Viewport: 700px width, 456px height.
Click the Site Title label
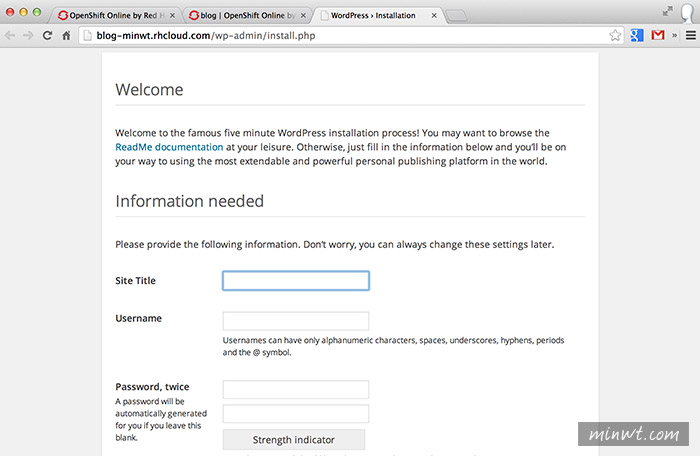tap(135, 280)
